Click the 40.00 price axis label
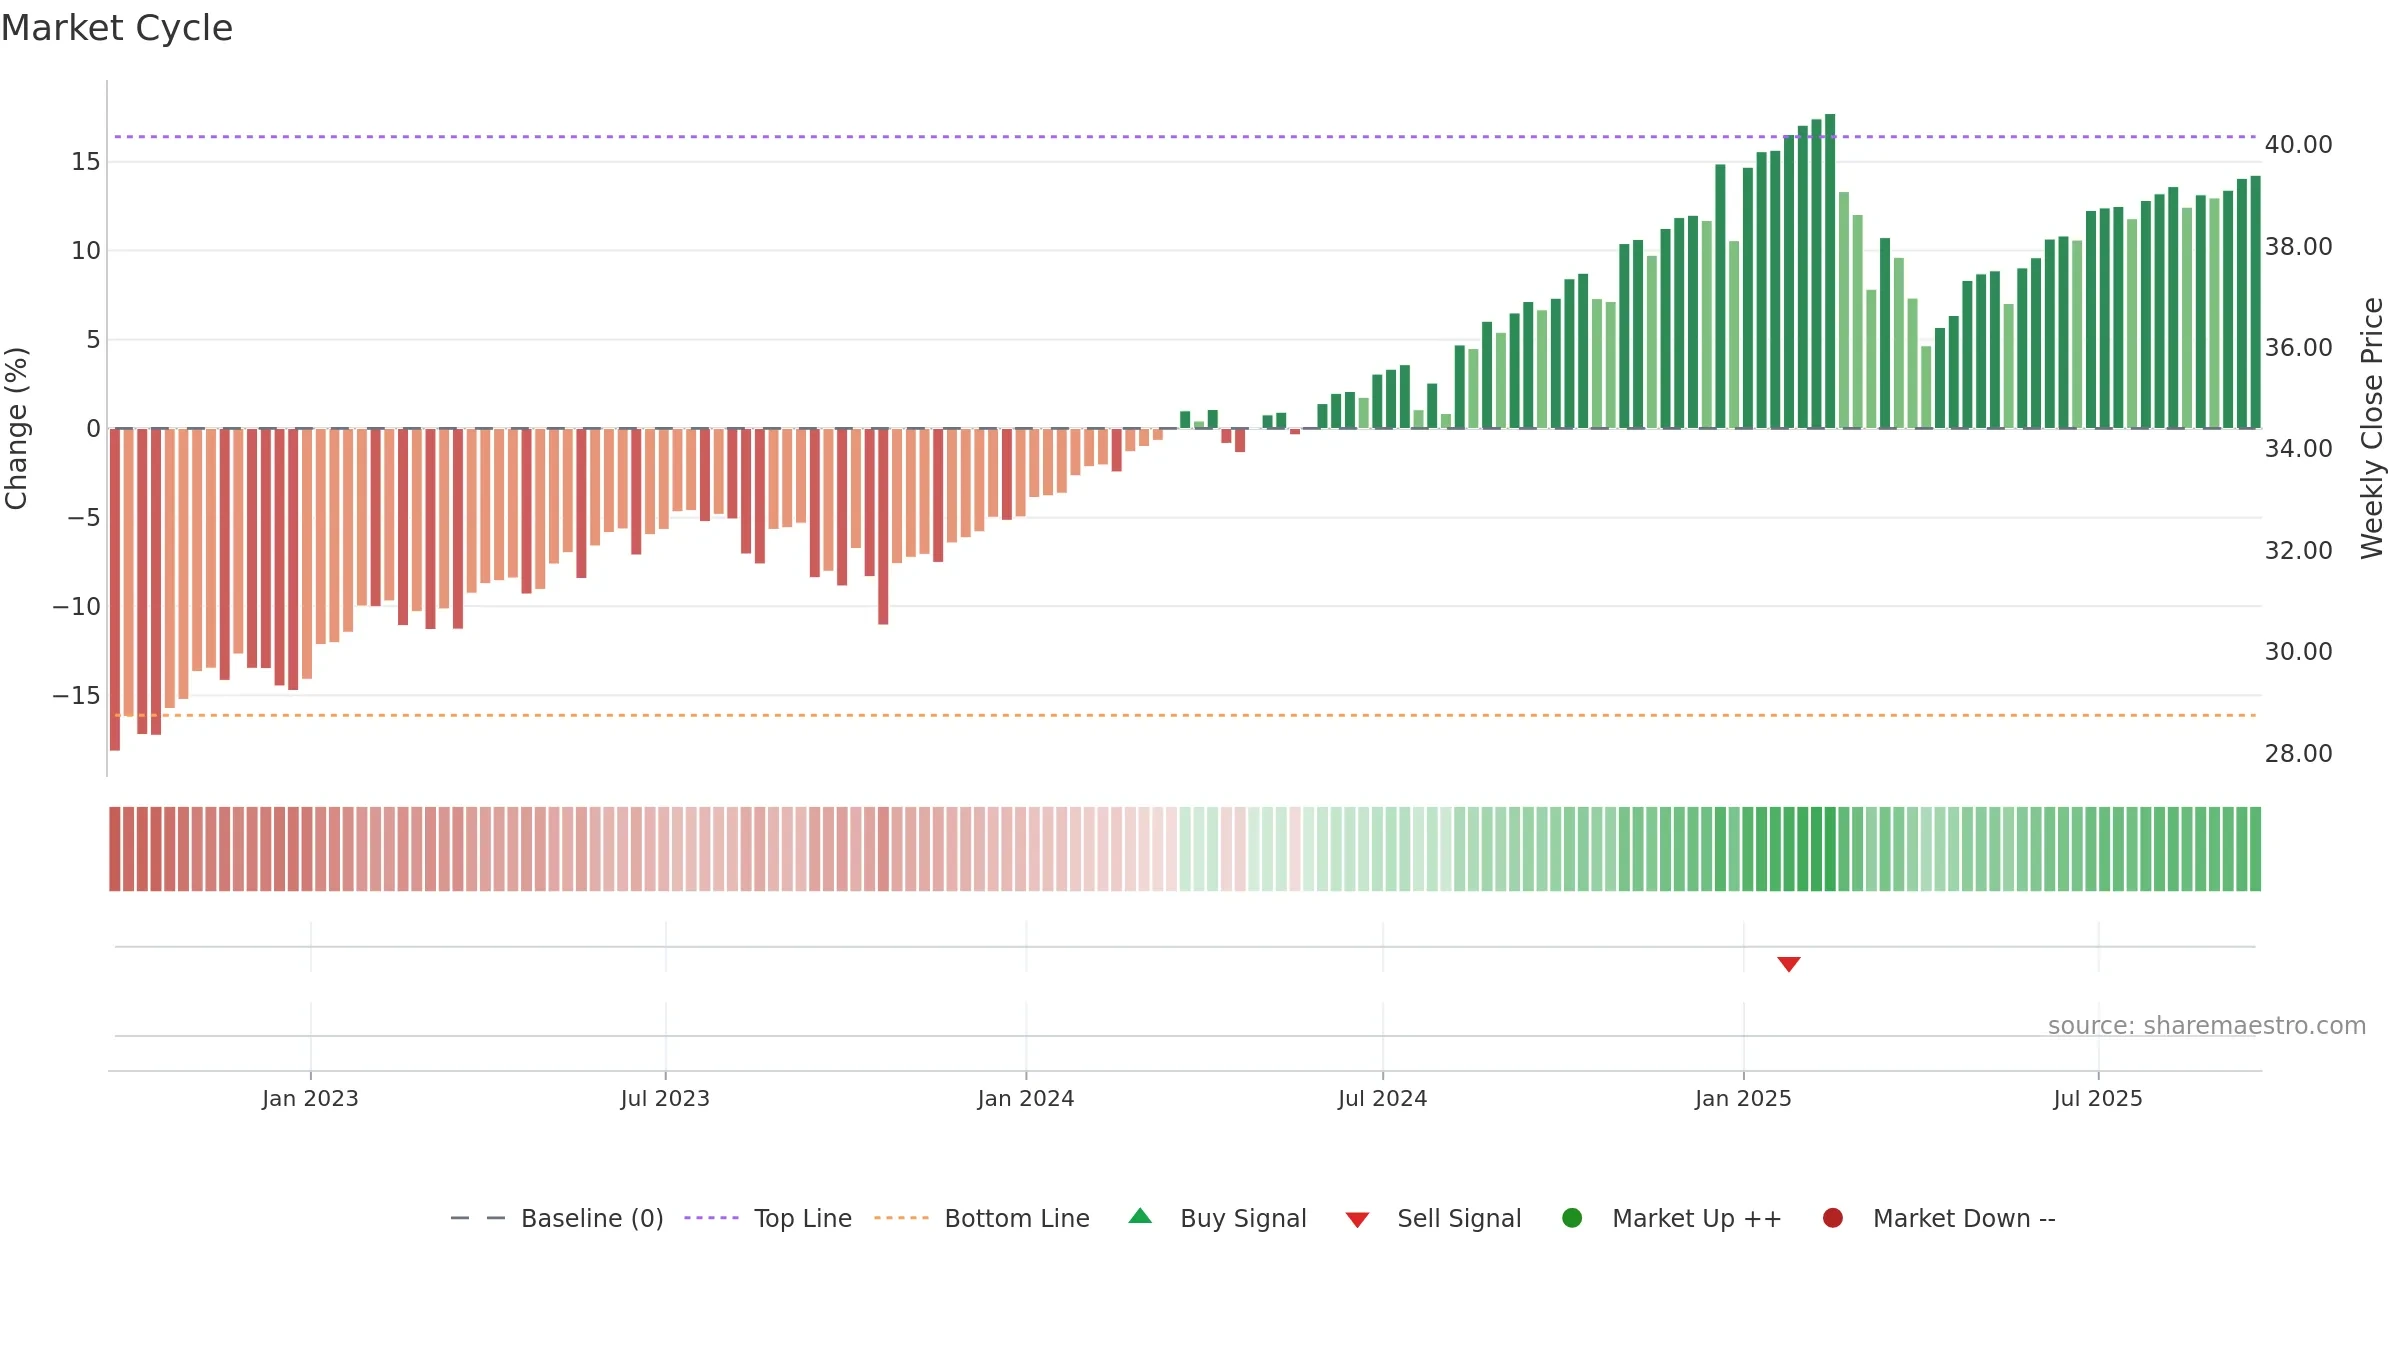The width and height of the screenshot is (2400, 1350). click(2298, 145)
